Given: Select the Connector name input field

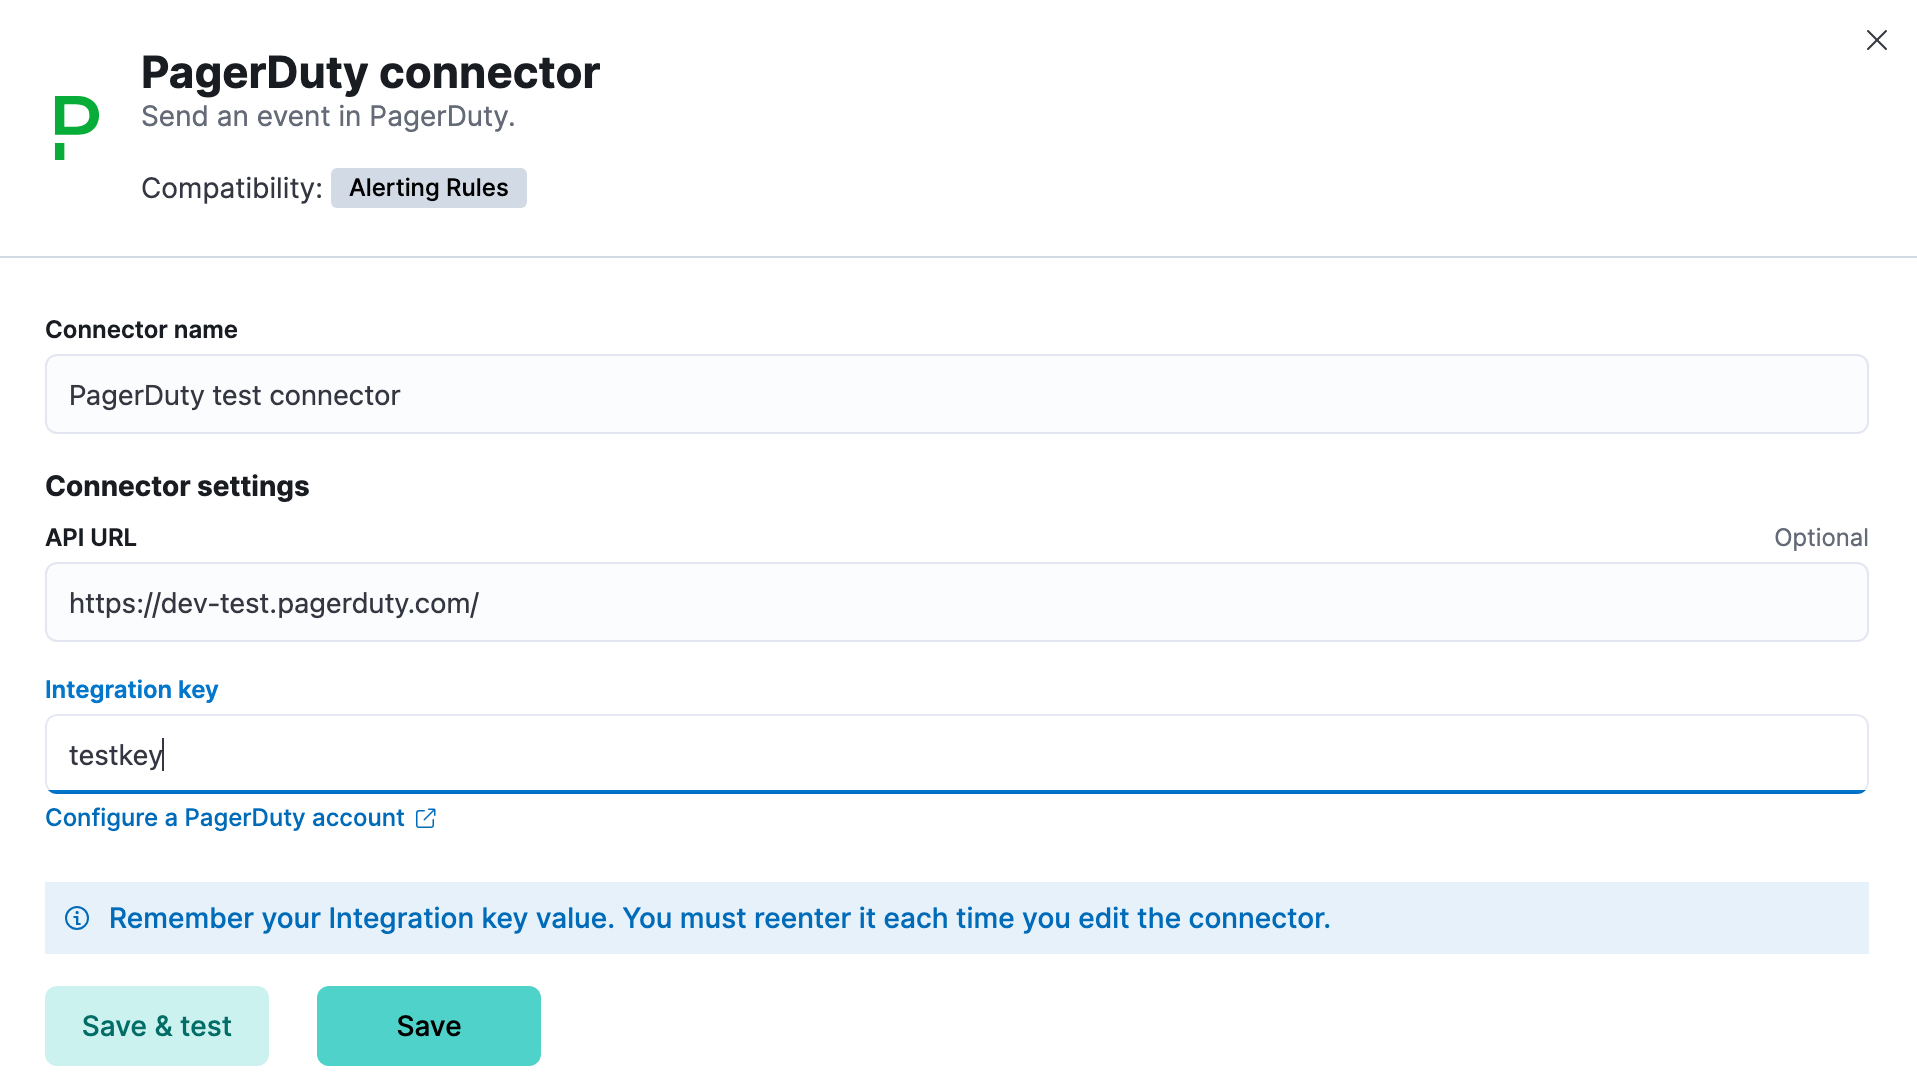Looking at the screenshot, I should point(956,394).
